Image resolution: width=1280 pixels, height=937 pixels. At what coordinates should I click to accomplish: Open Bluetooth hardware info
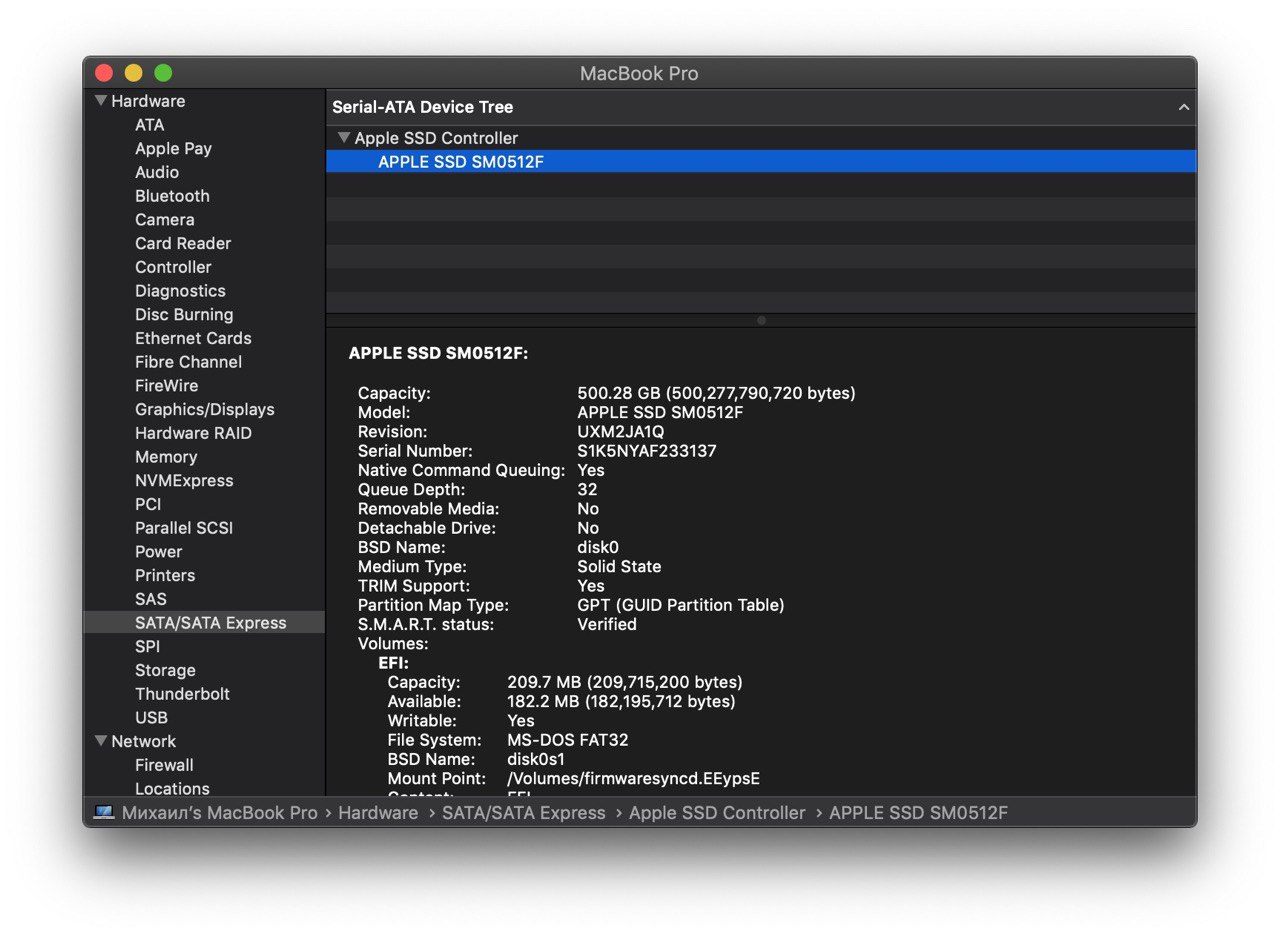tap(172, 196)
